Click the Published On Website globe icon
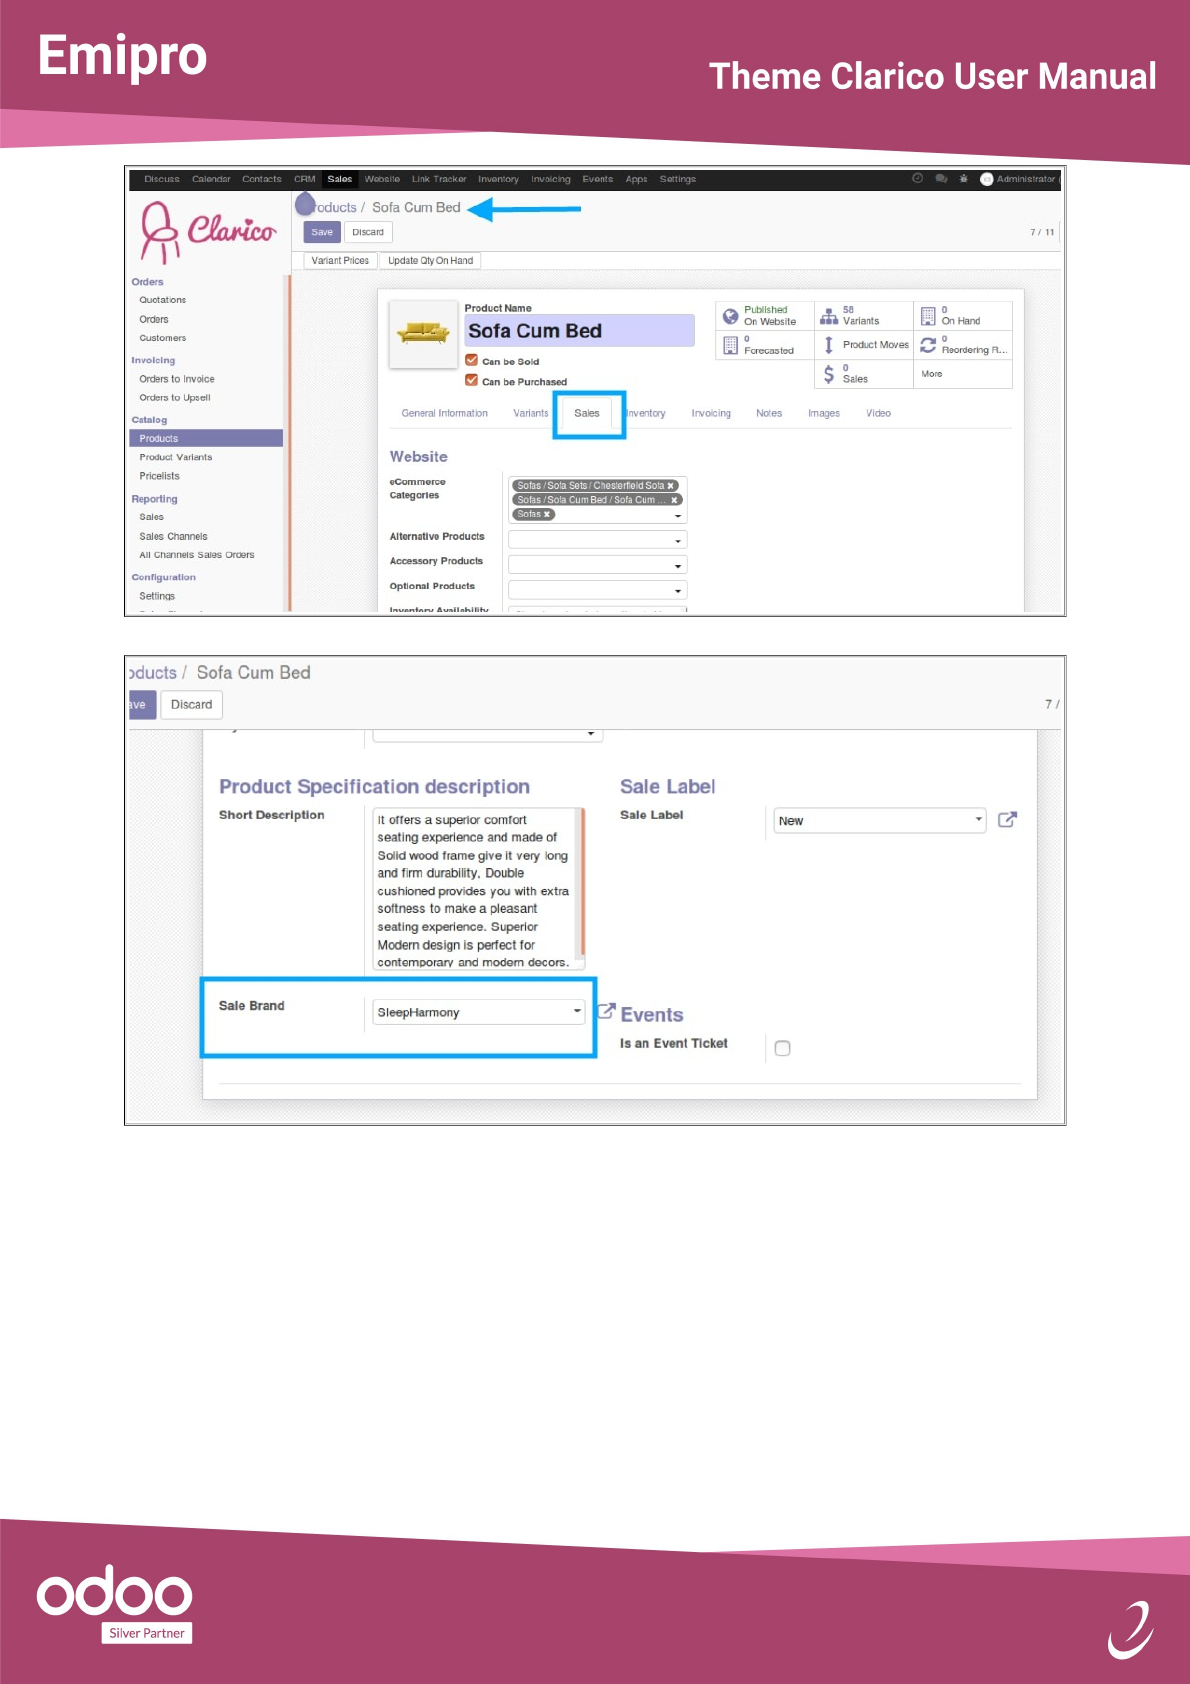 (731, 316)
